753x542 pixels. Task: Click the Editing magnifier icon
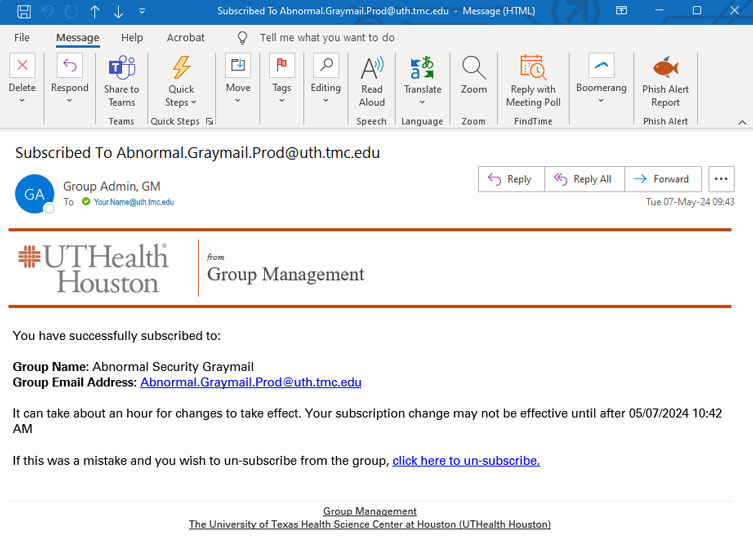pos(326,65)
